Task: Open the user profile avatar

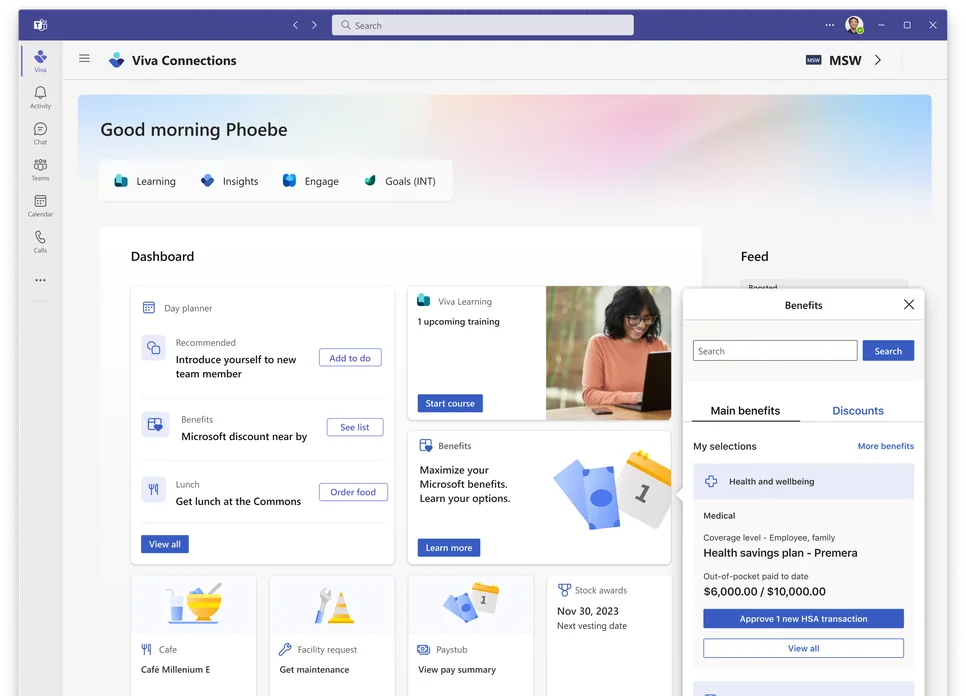Action: pyautogui.click(x=854, y=25)
